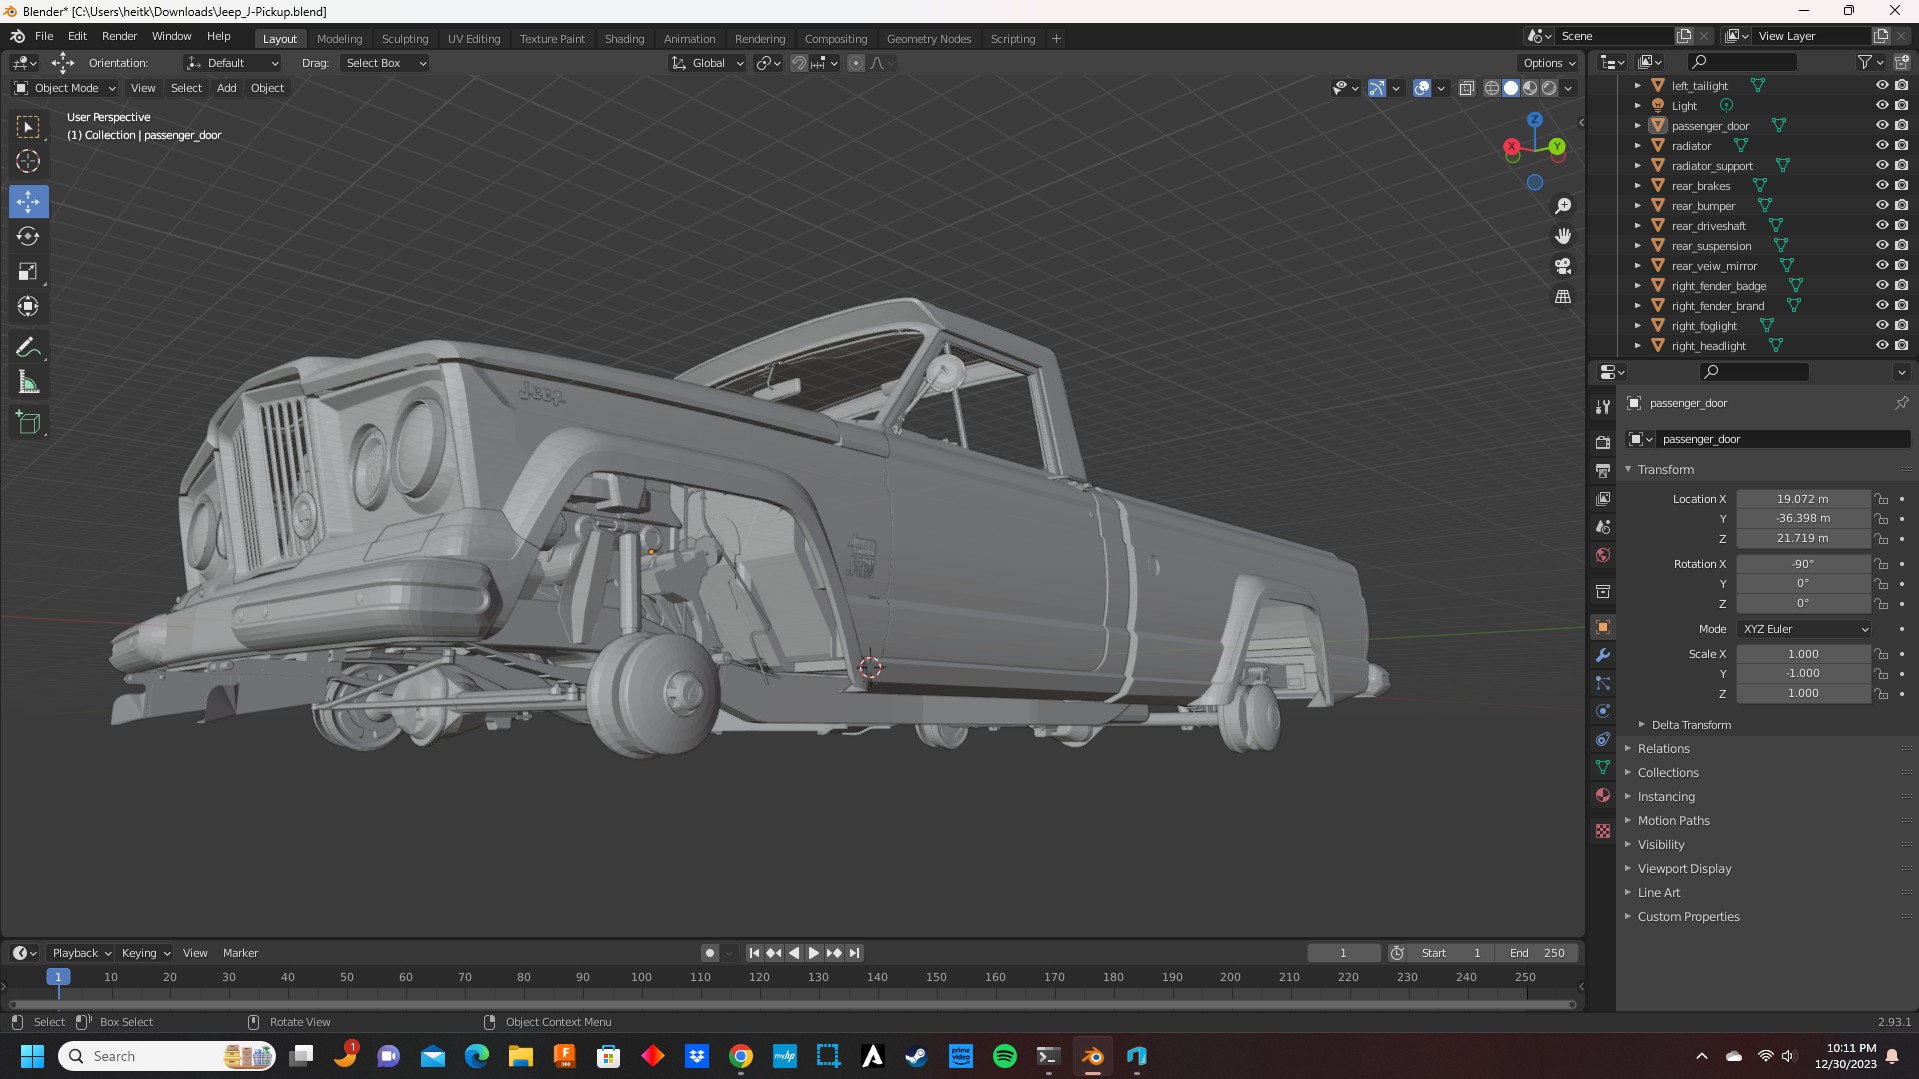Lock the Location X transform value

point(1881,499)
